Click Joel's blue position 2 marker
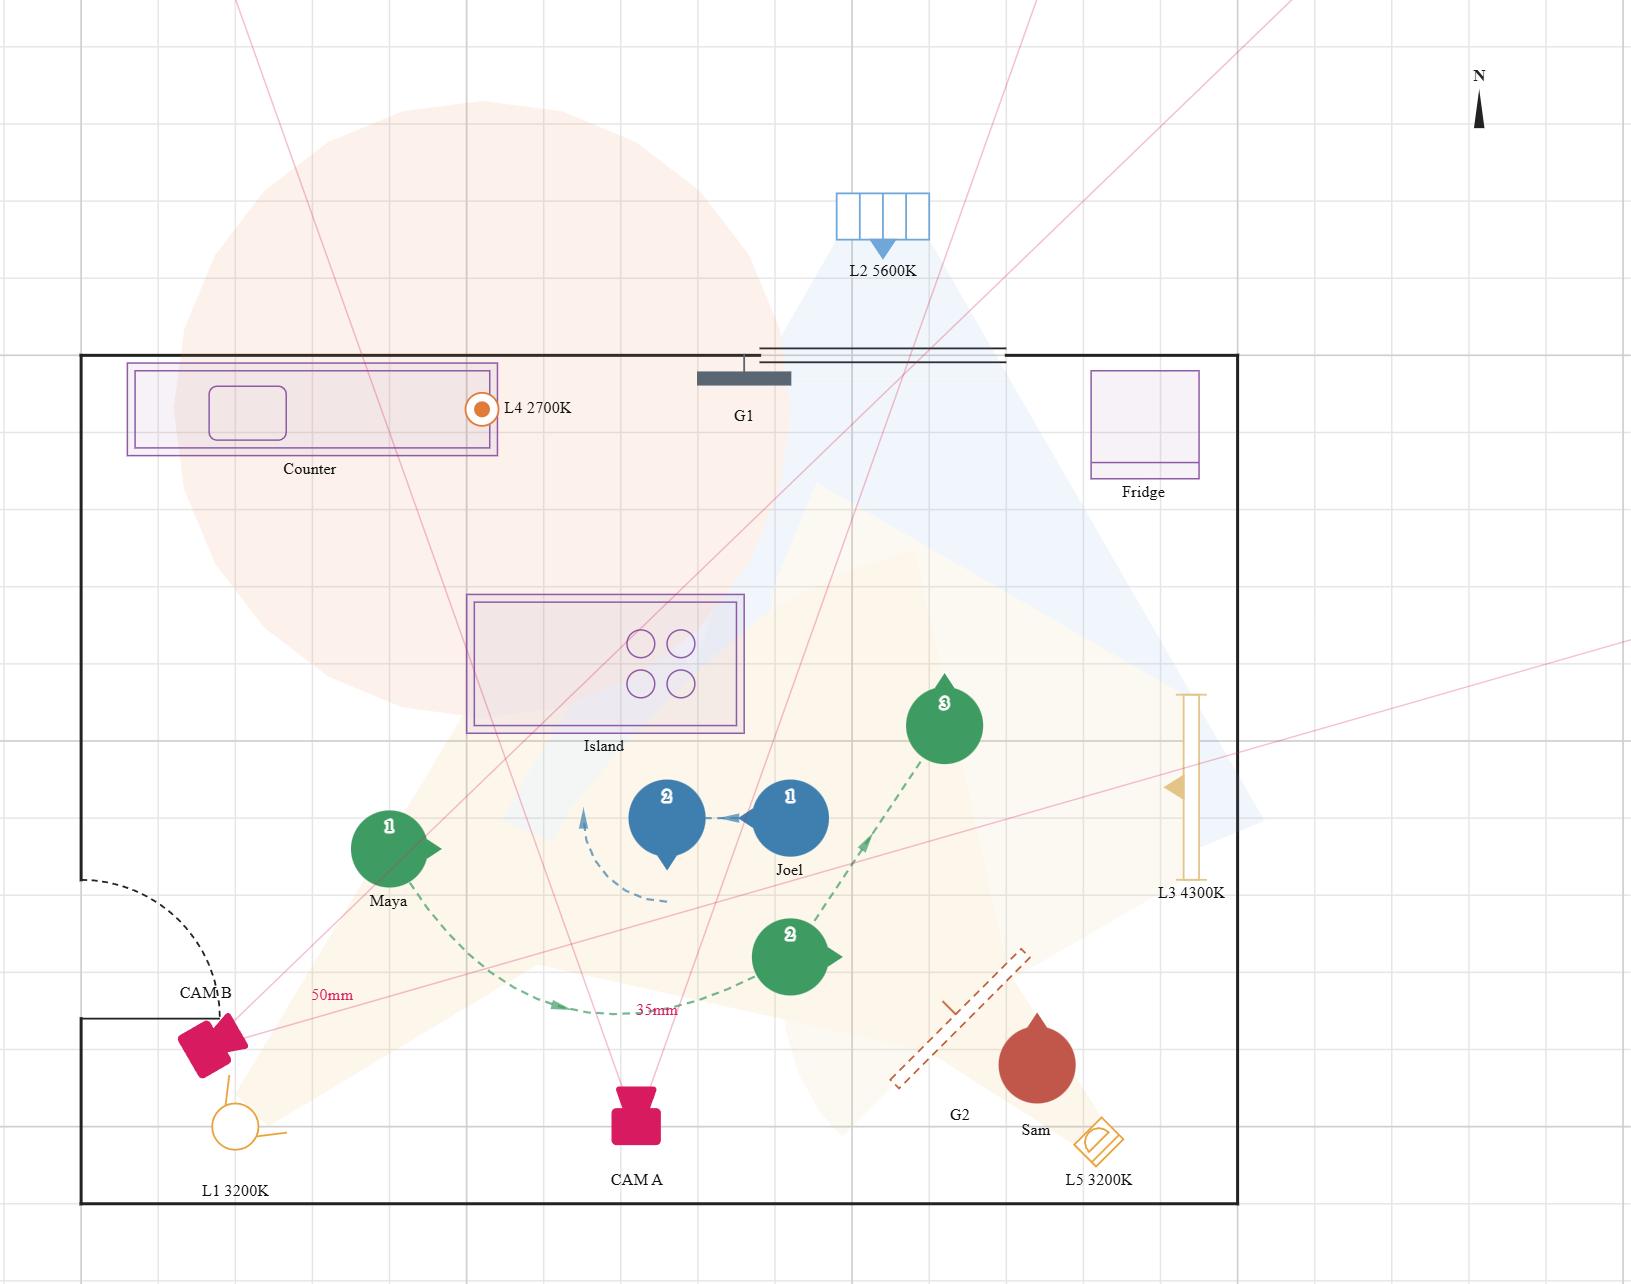The width and height of the screenshot is (1631, 1284). point(667,820)
